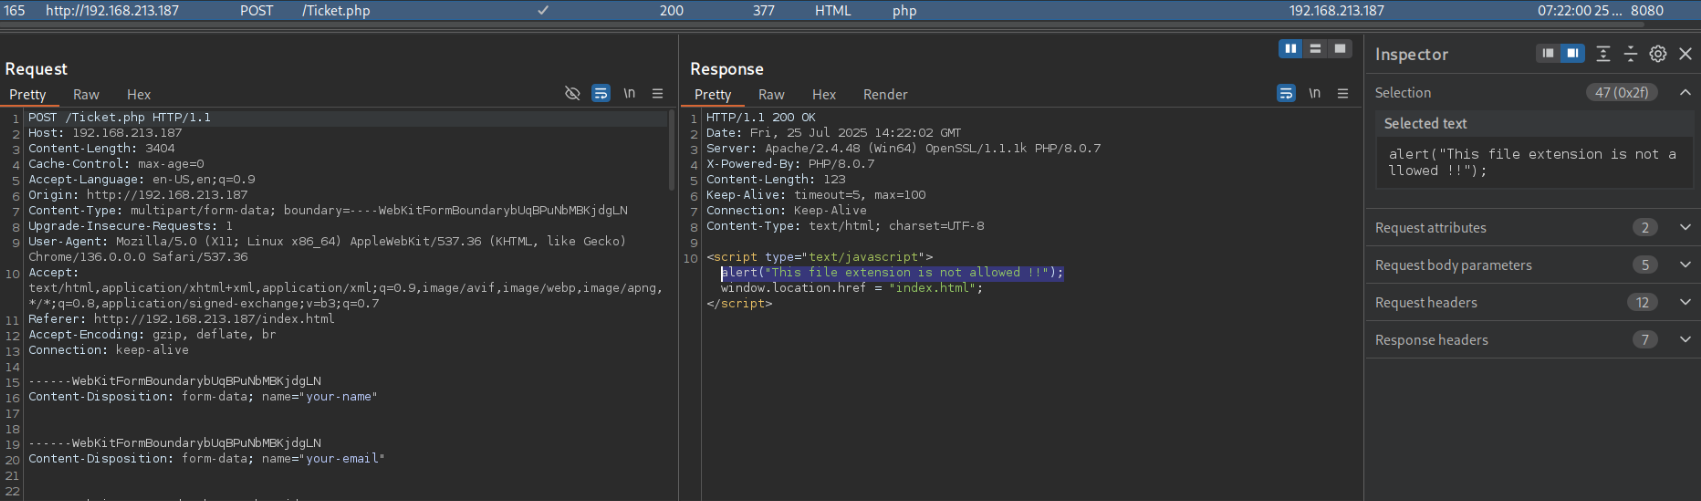Viewport: 1701px width, 501px height.
Task: Toggle show non-printable \n in Response
Action: [1314, 93]
